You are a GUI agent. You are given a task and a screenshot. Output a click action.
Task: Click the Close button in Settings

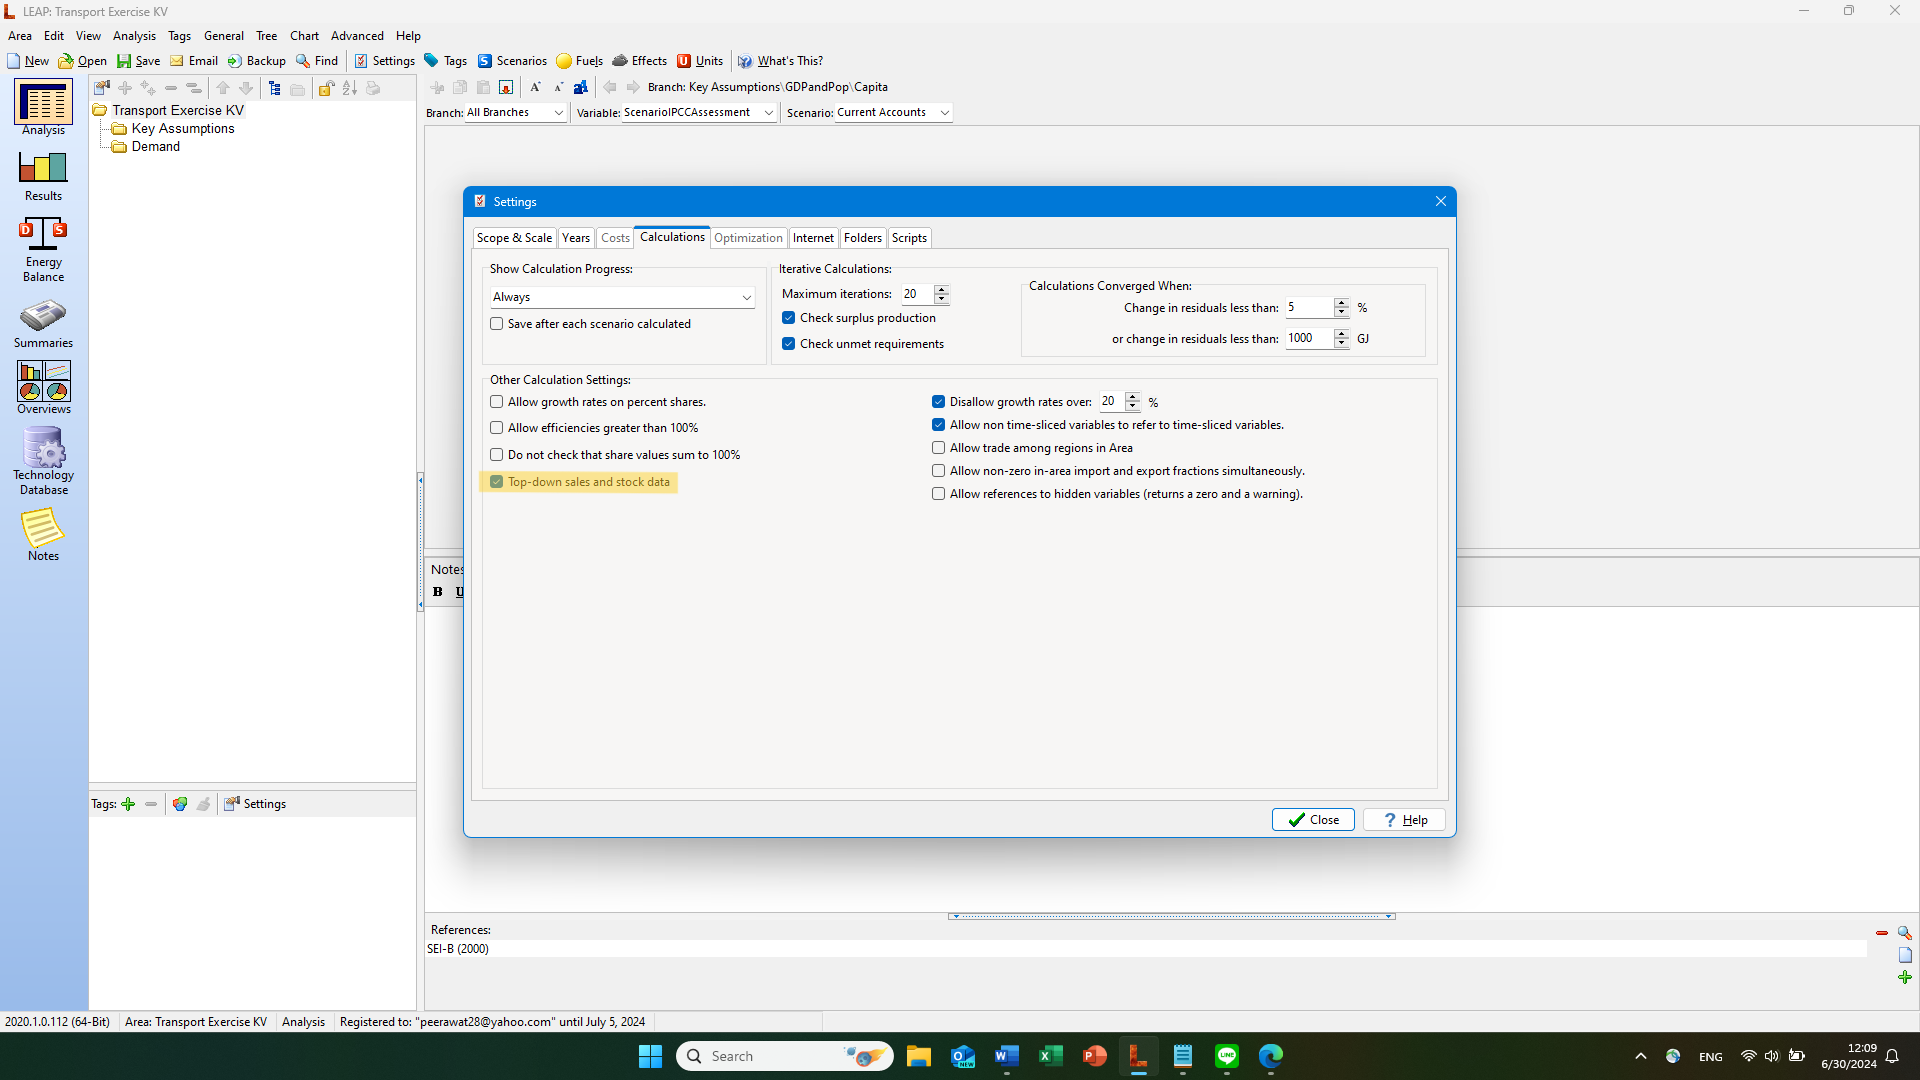[x=1313, y=820]
